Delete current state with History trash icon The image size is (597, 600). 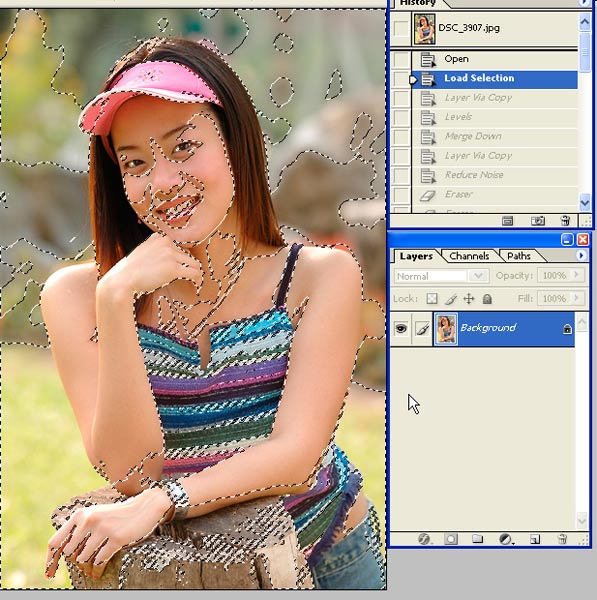[565, 221]
